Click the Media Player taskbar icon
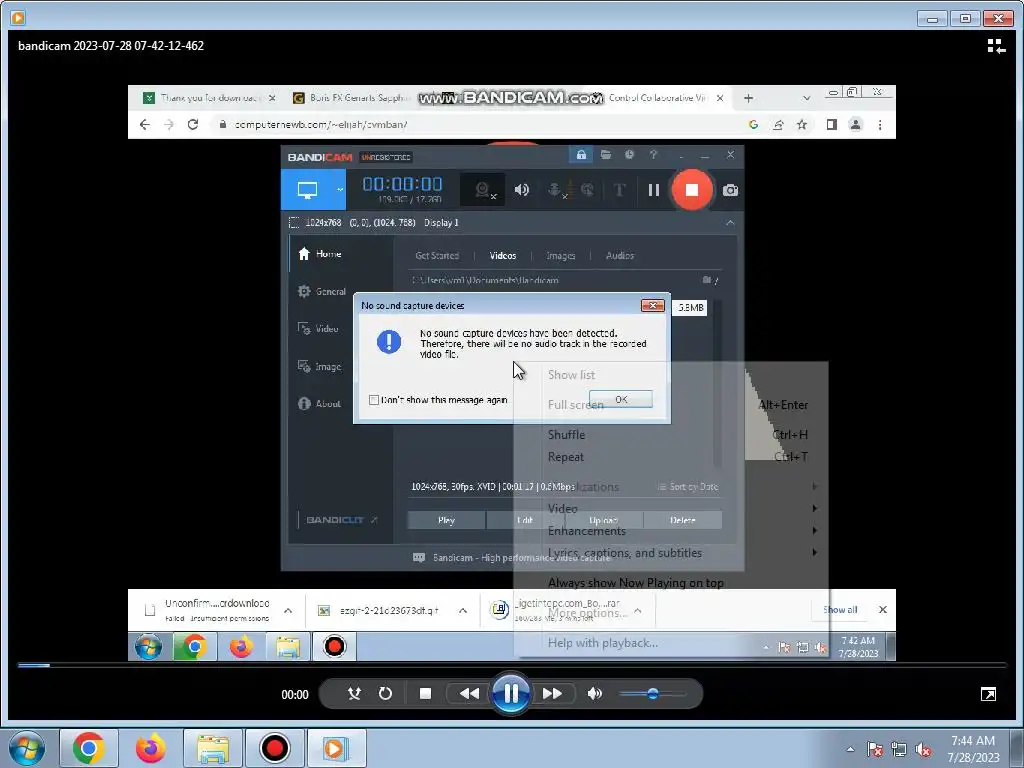 pos(337,748)
